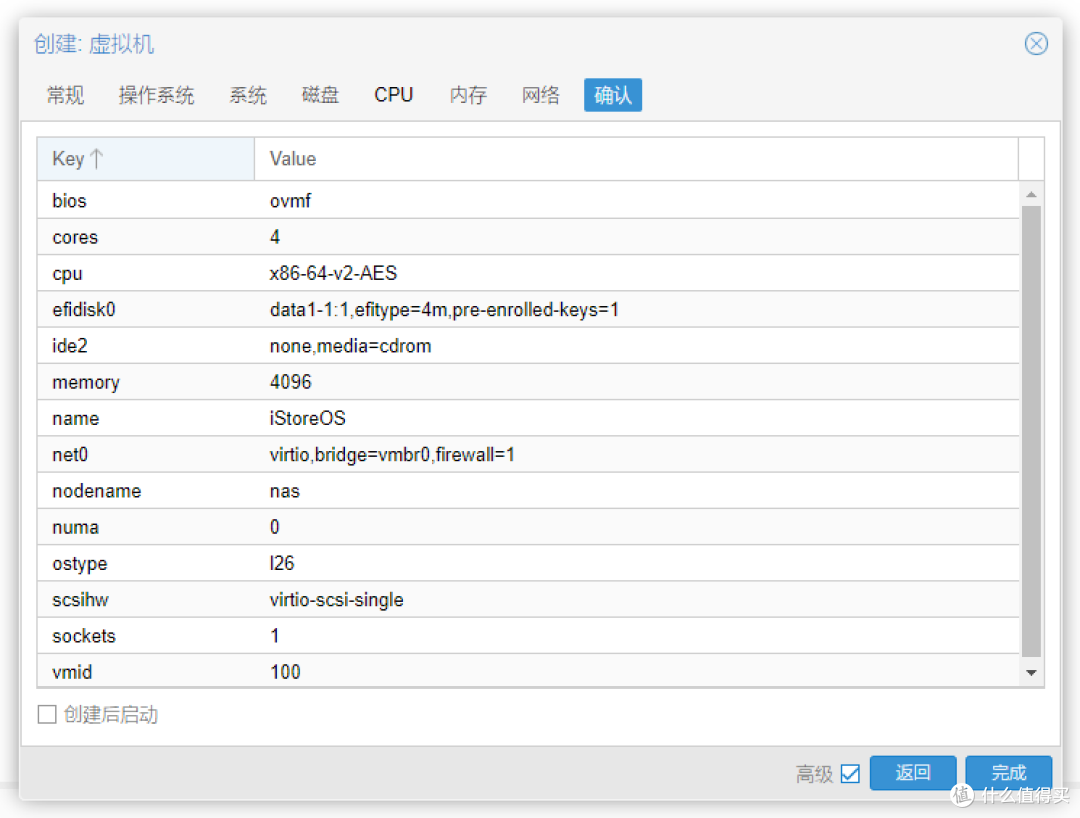The width and height of the screenshot is (1080, 818).
Task: Select the vmid 100 row
Action: tap(400, 672)
